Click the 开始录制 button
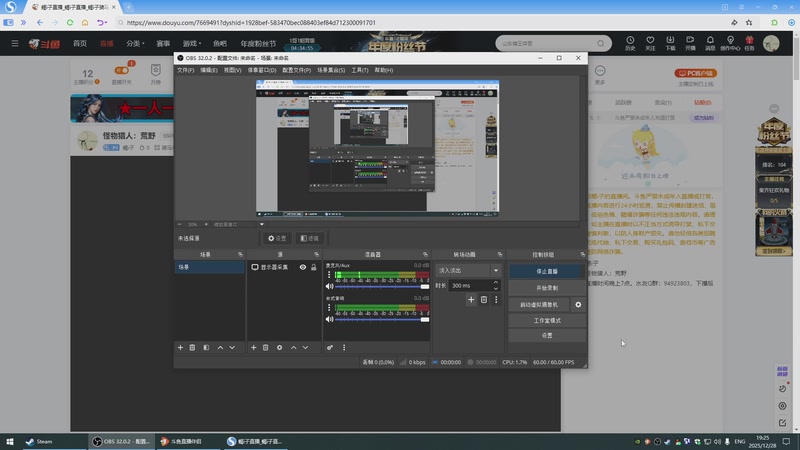800x450 pixels. 547,287
